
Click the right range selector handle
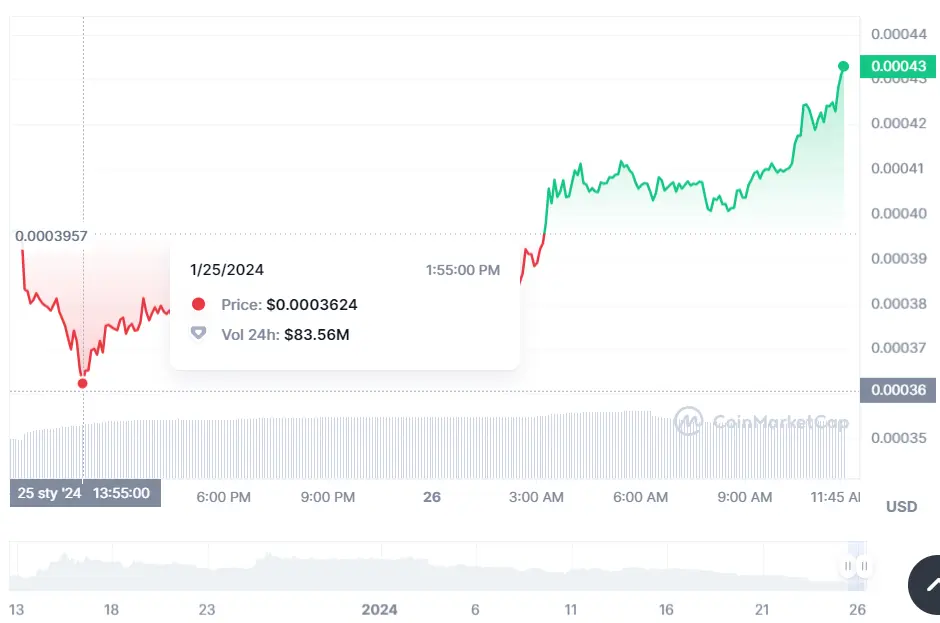tap(865, 567)
